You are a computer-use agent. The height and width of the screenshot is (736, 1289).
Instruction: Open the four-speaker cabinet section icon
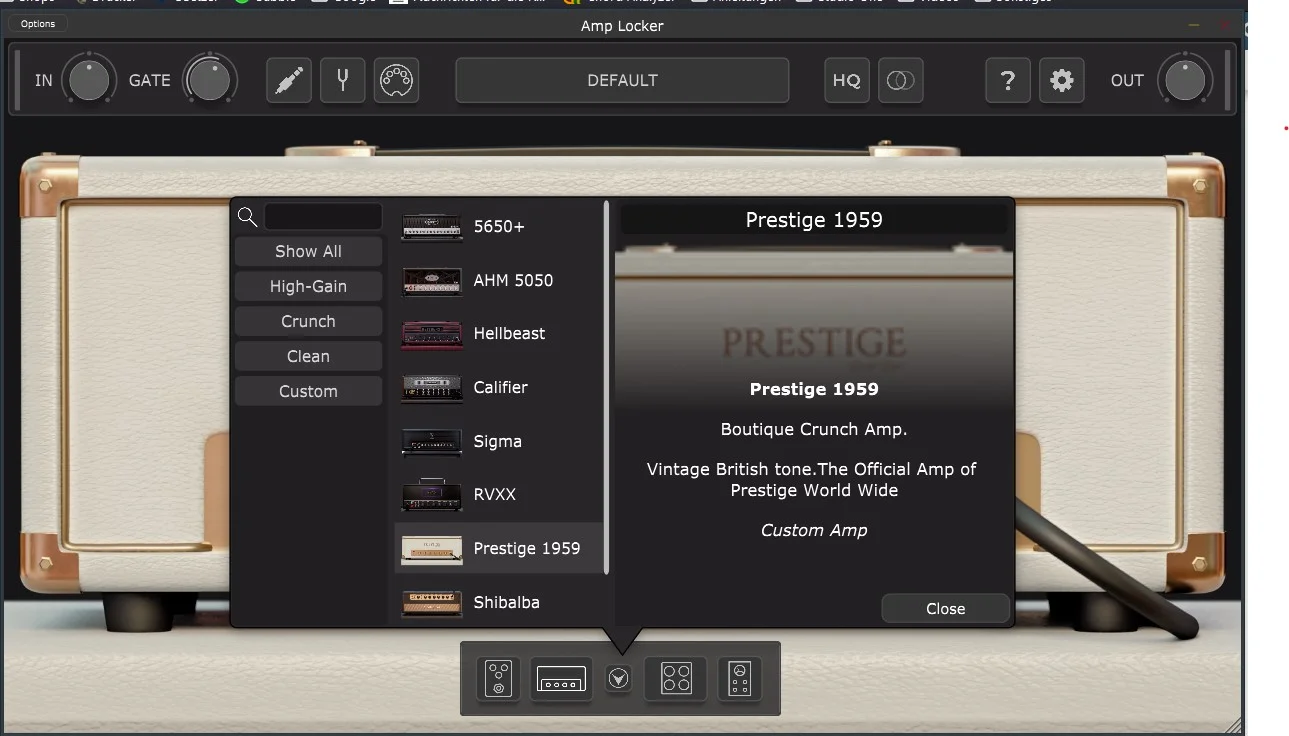[x=676, y=679]
